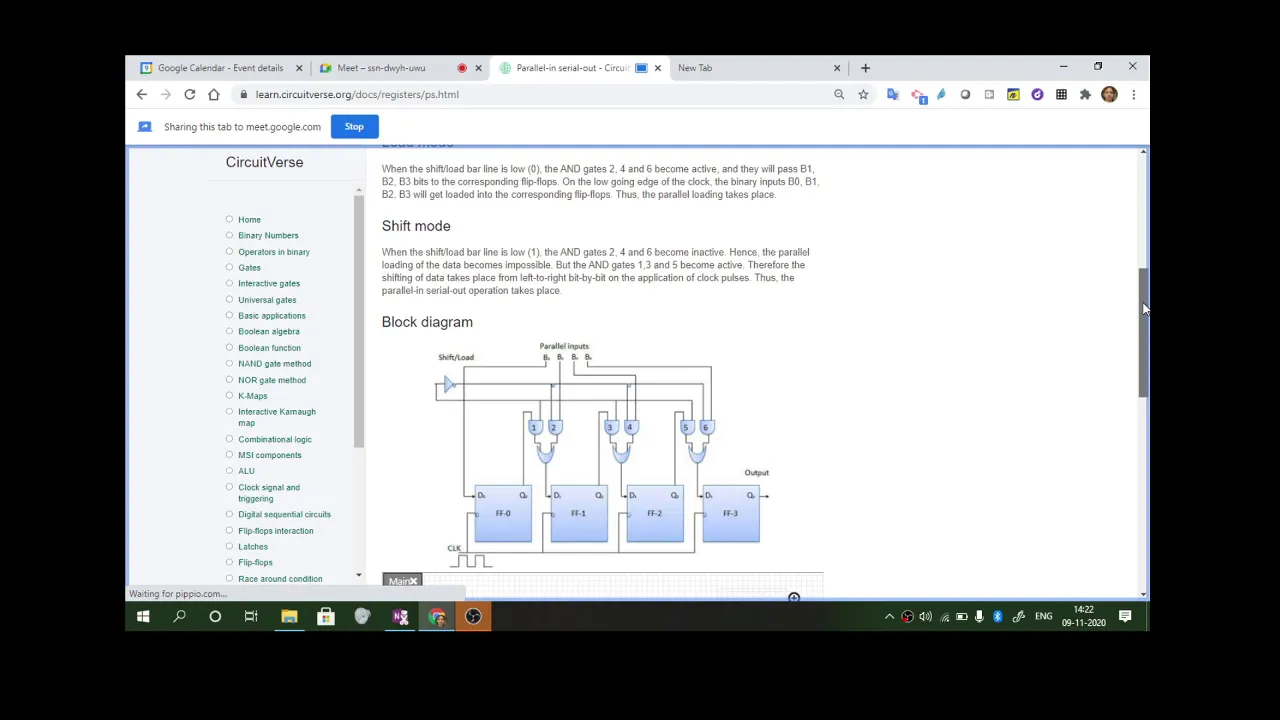Image resolution: width=1280 pixels, height=720 pixels.
Task: Open the Gates section
Action: 249,267
